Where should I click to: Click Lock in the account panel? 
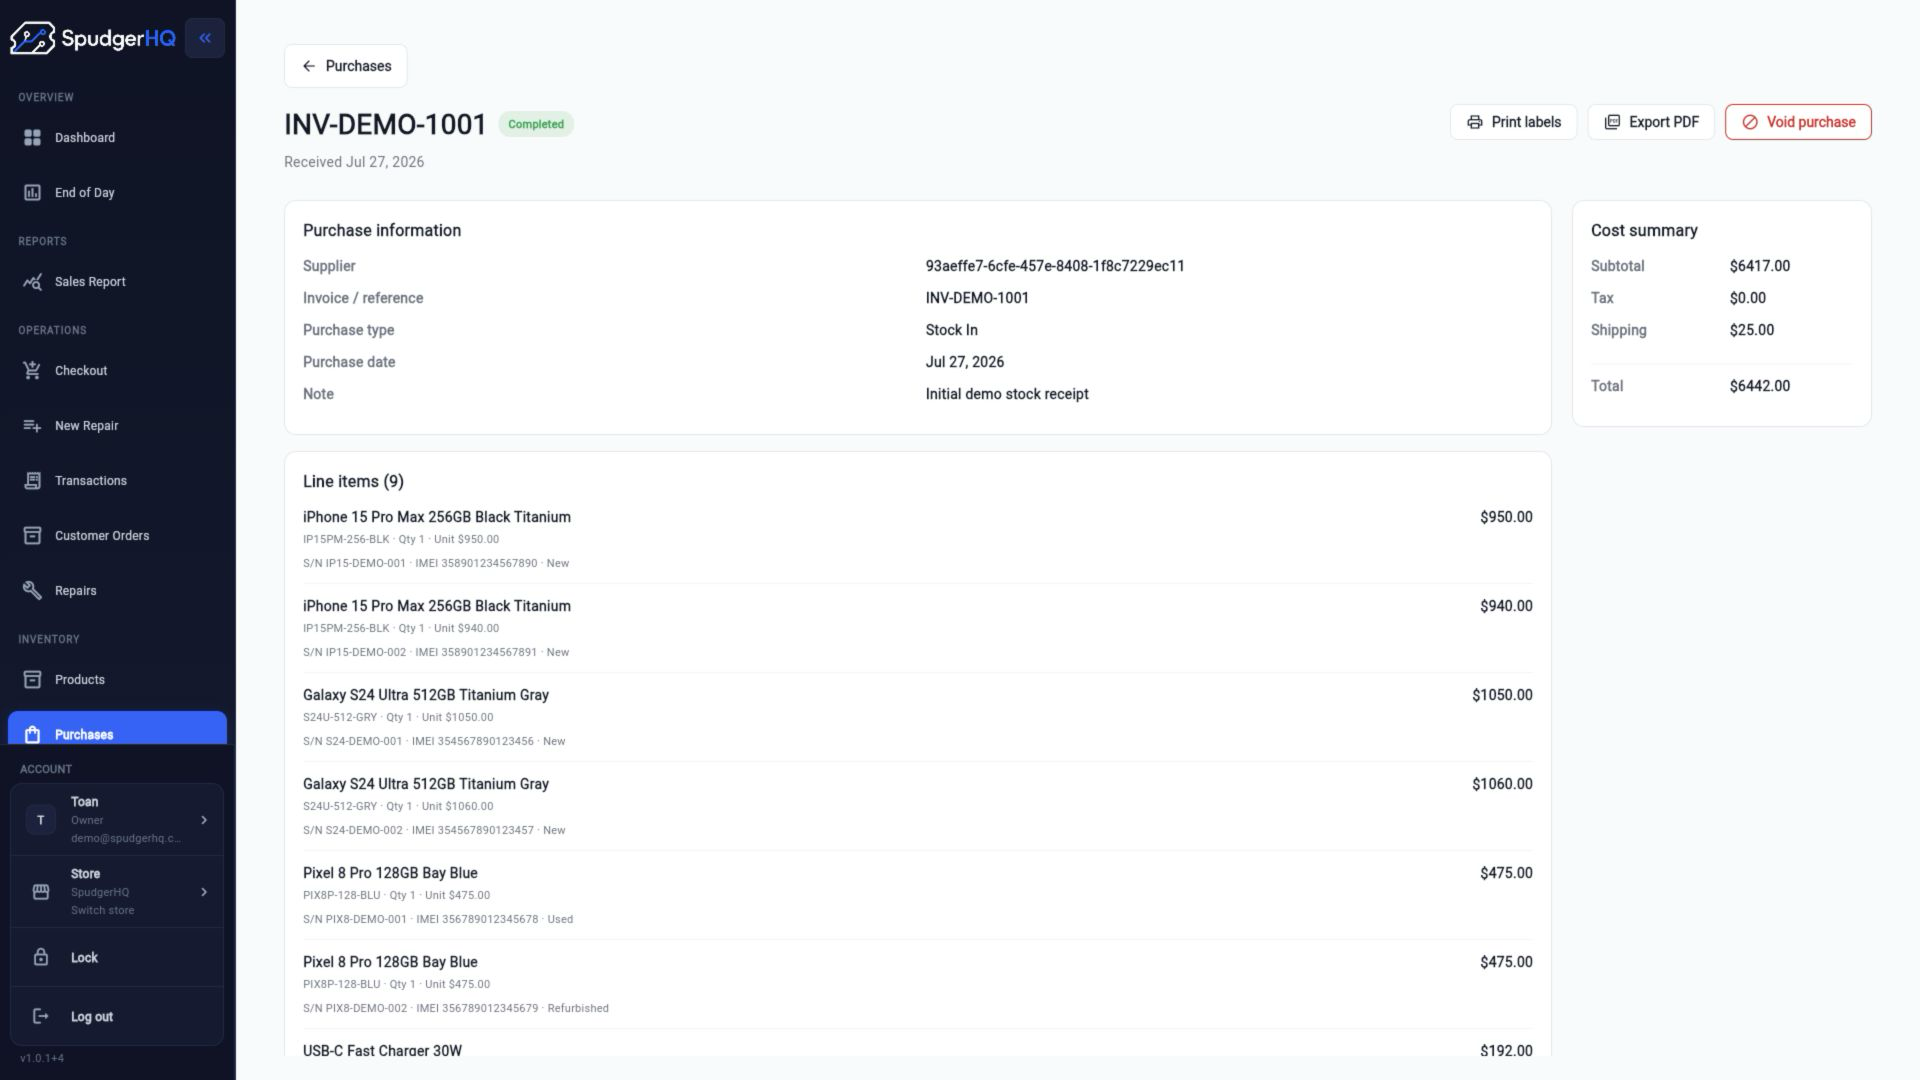117,957
